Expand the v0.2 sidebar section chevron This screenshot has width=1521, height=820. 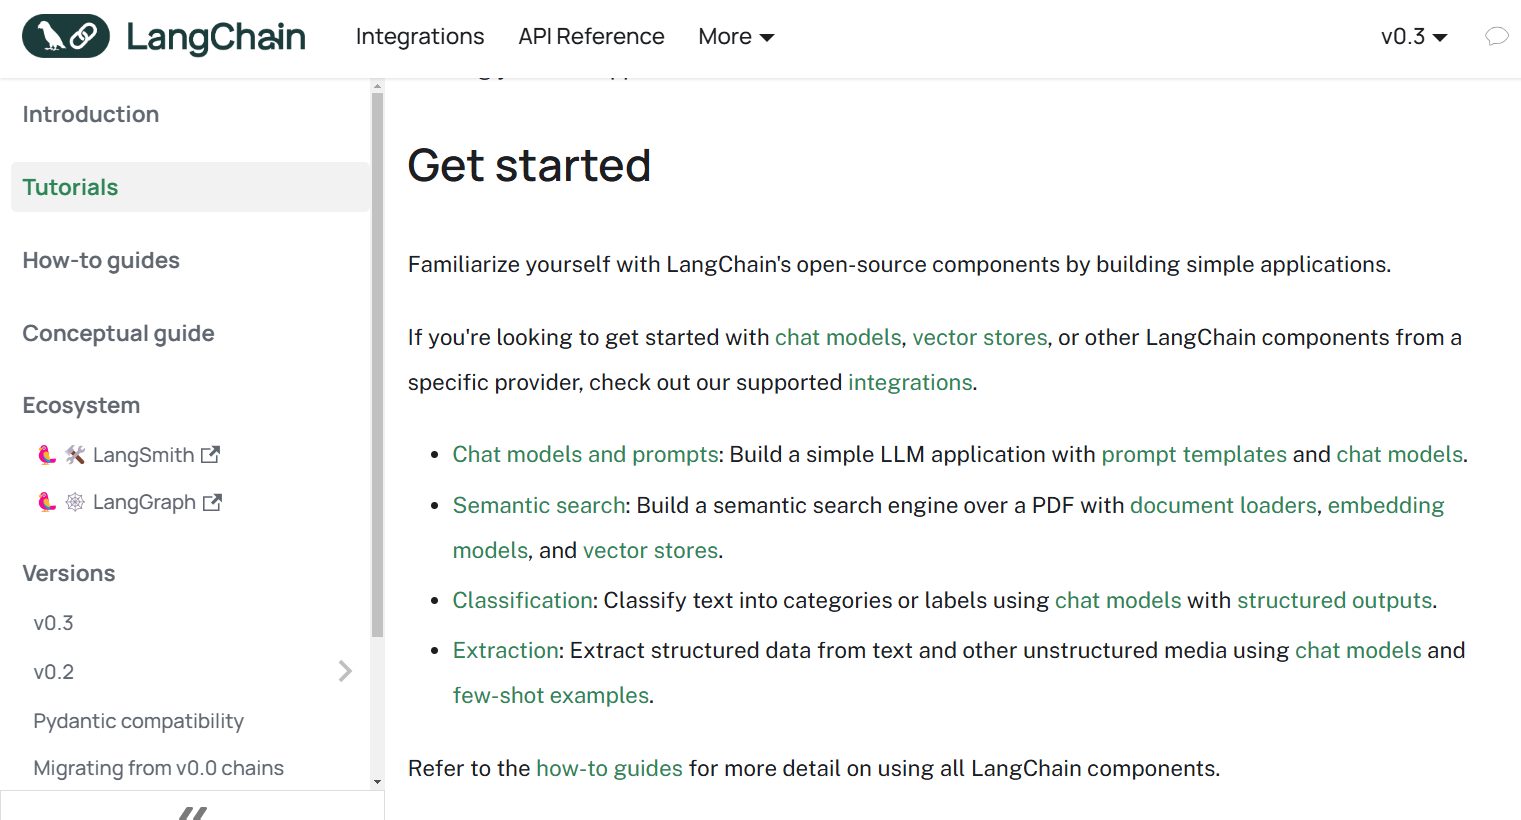pyautogui.click(x=345, y=671)
